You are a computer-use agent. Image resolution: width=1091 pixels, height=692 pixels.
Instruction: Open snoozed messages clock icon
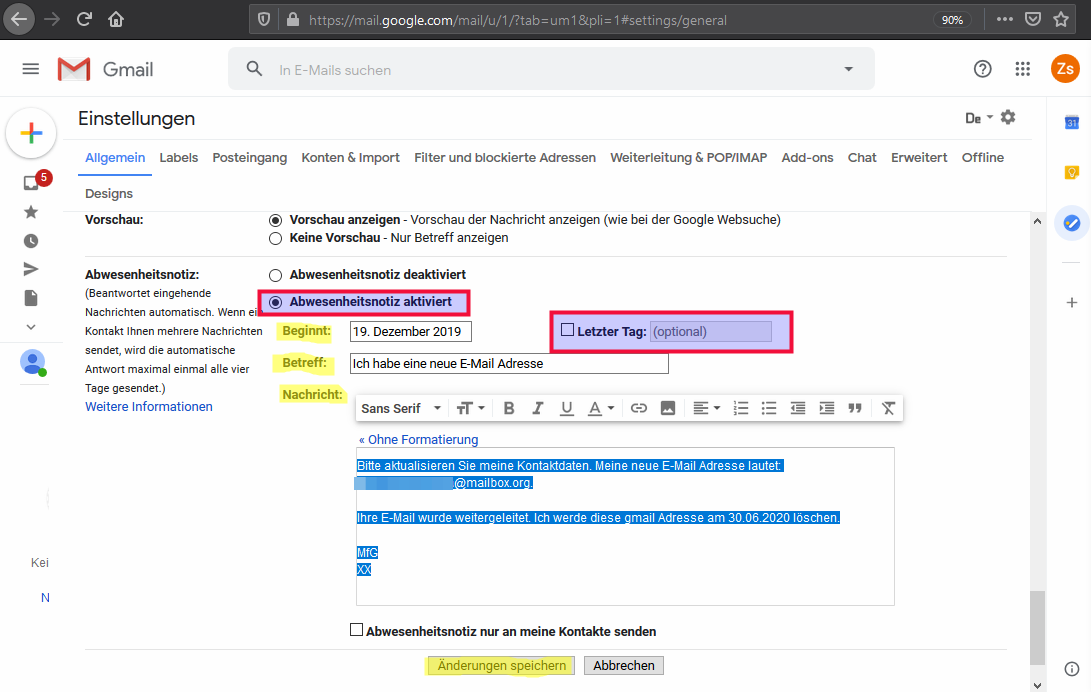point(31,241)
